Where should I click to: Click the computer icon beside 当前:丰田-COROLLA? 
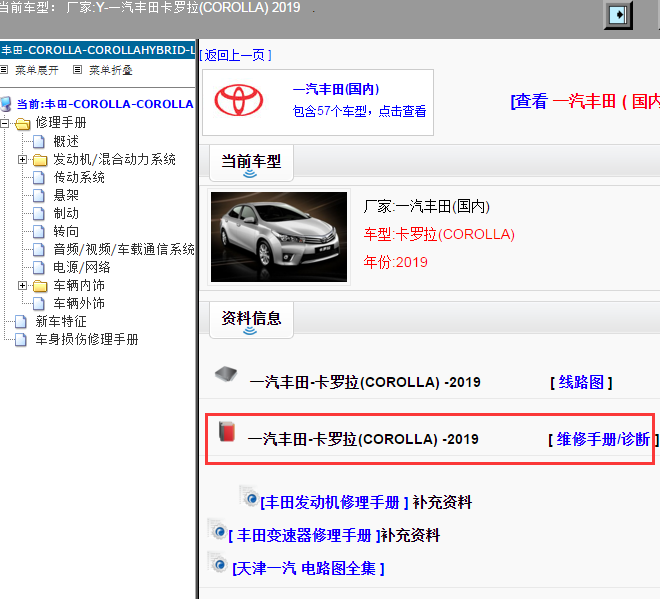pyautogui.click(x=6, y=104)
